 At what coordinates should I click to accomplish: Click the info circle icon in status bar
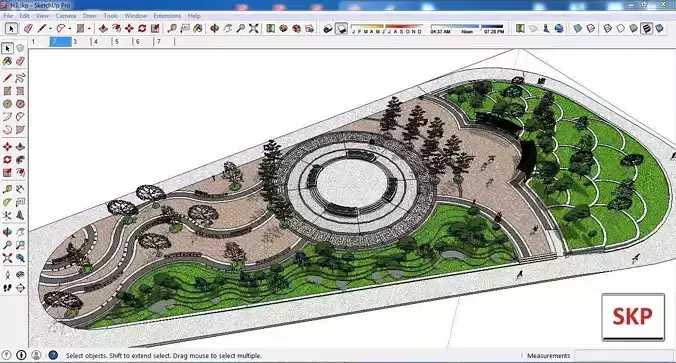pos(21,355)
